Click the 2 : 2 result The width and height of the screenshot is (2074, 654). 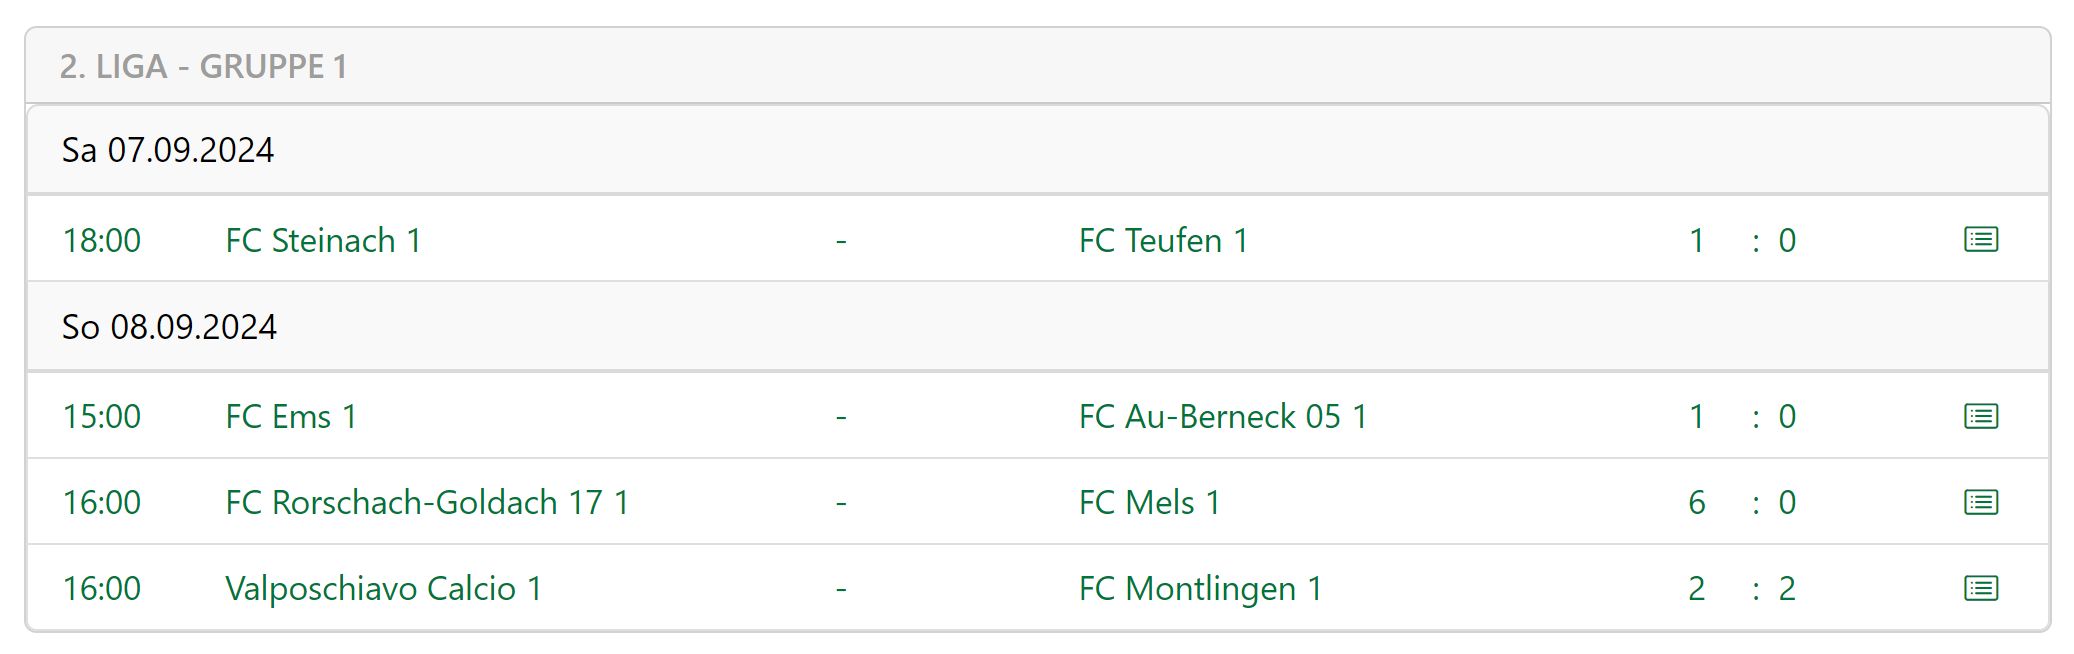(x=1742, y=588)
